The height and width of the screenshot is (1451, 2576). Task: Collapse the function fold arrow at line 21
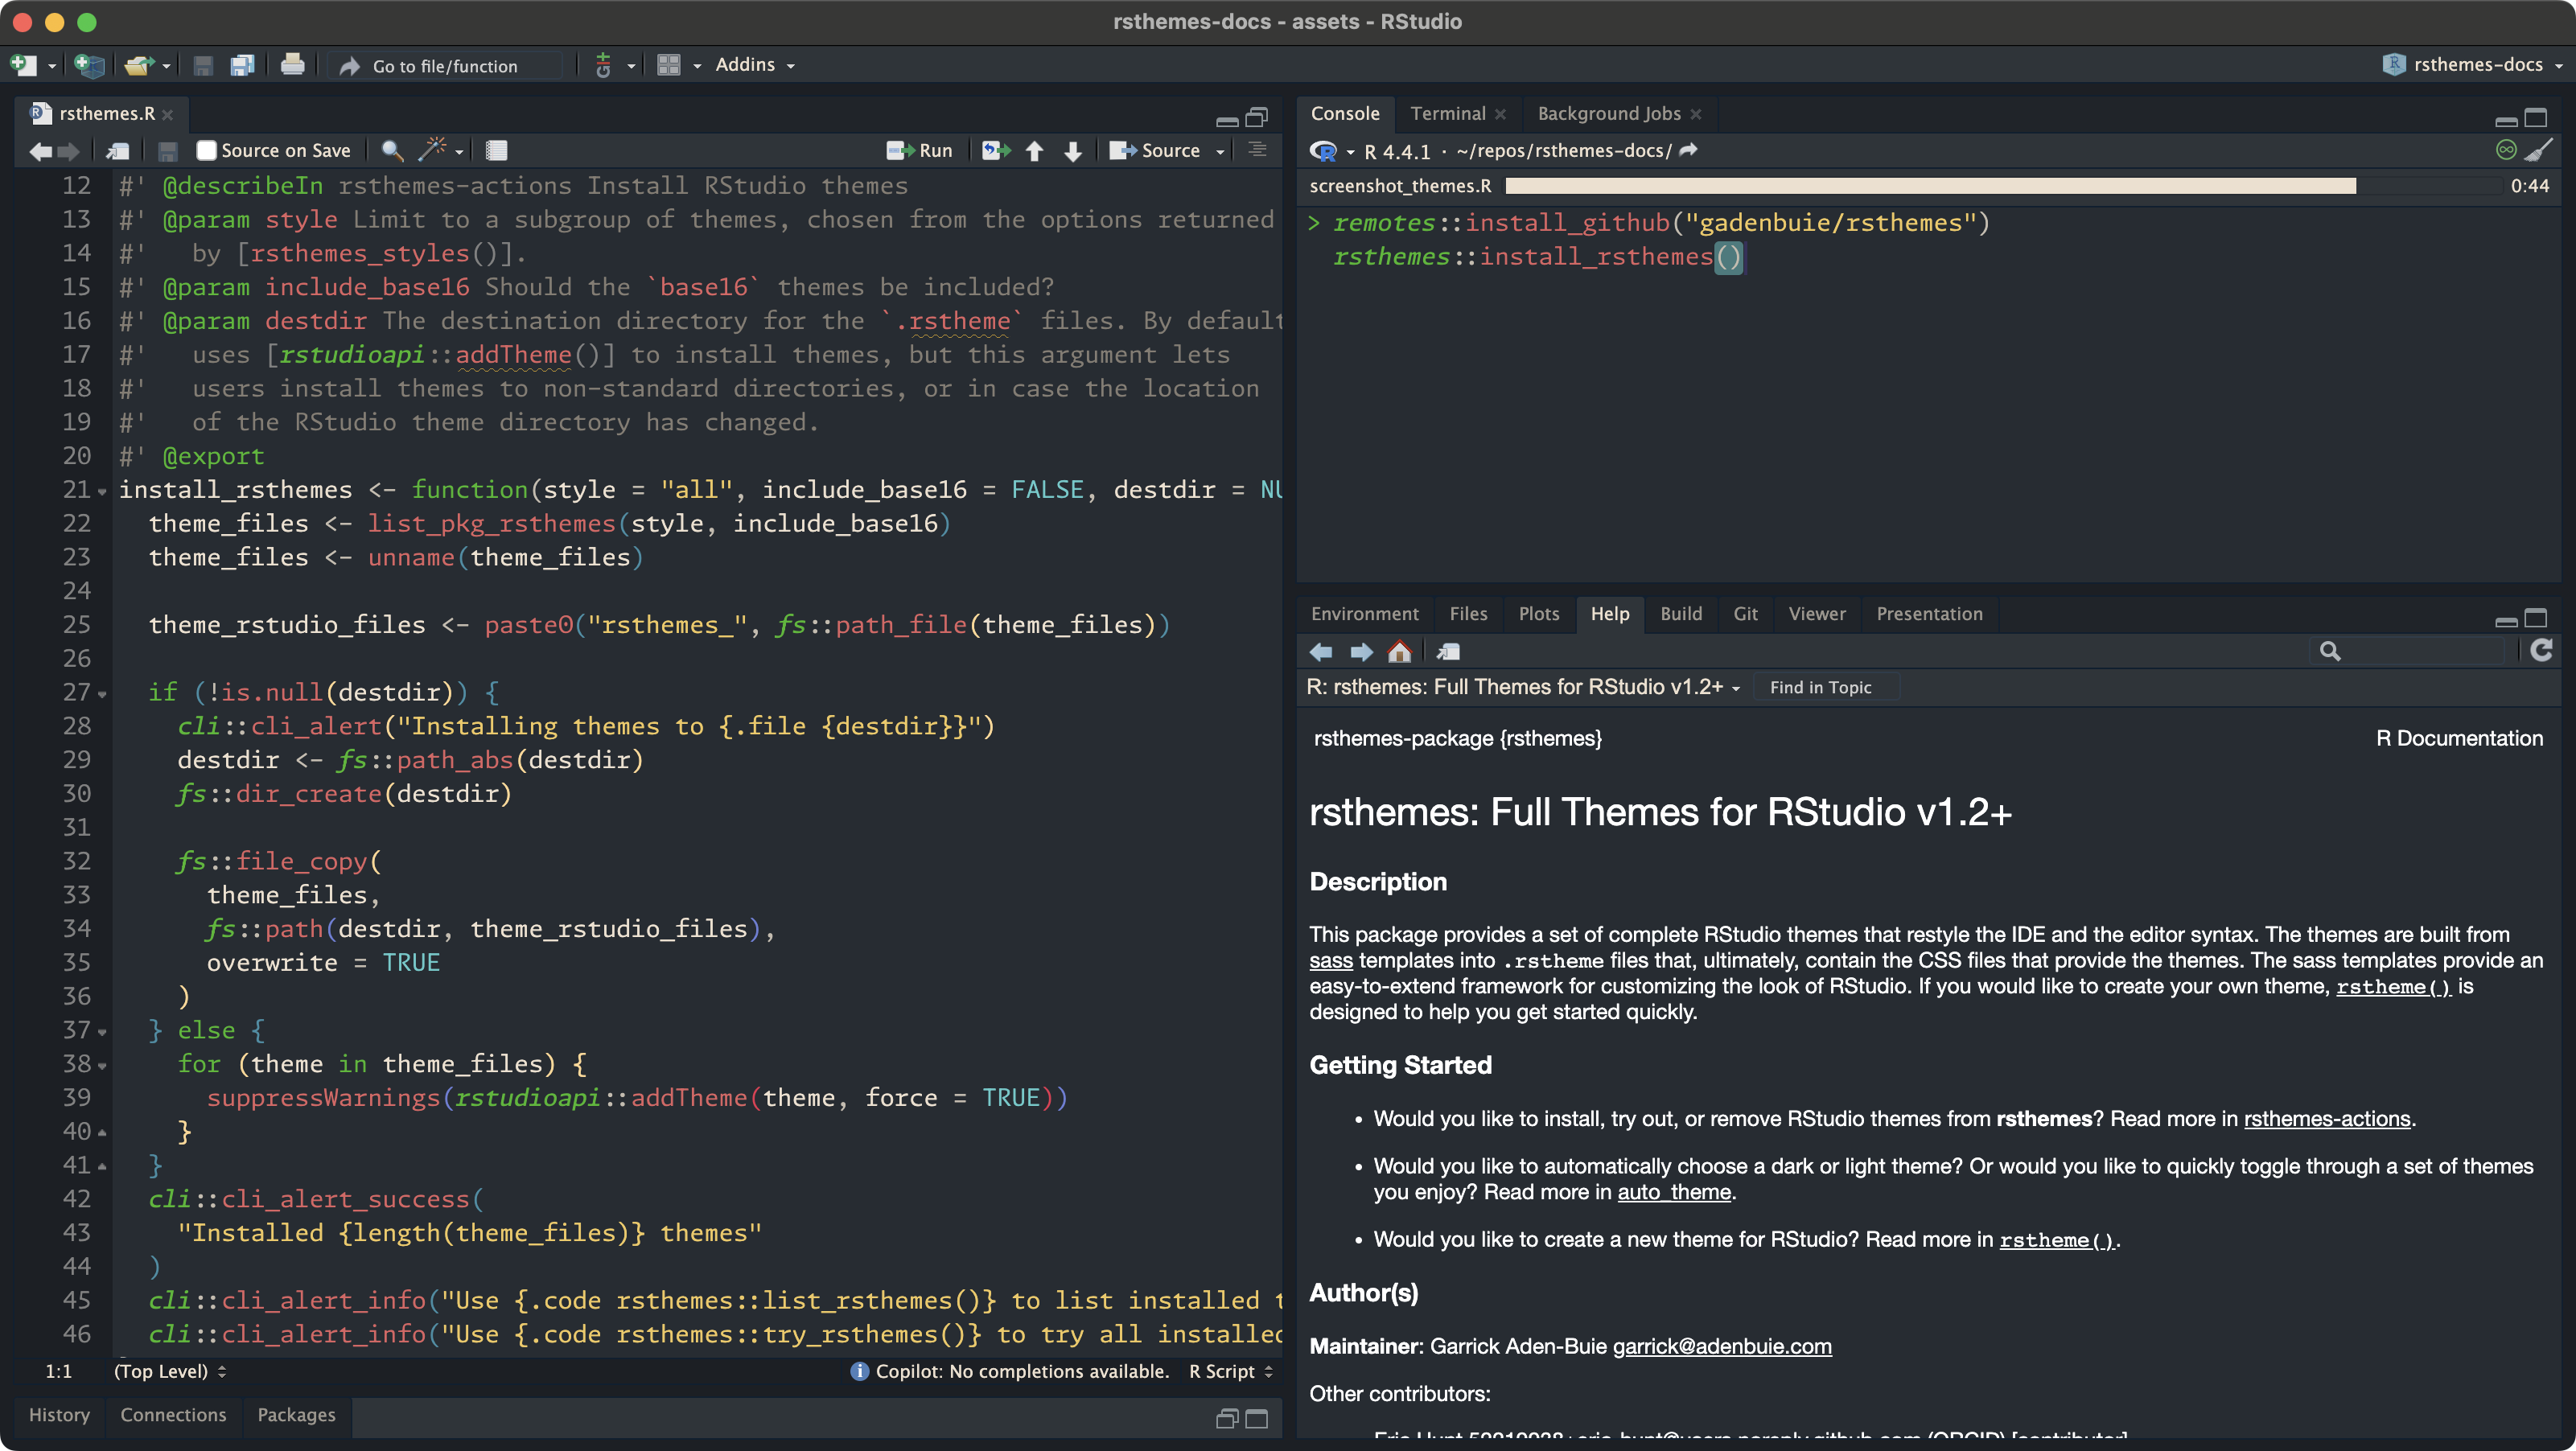point(102,491)
